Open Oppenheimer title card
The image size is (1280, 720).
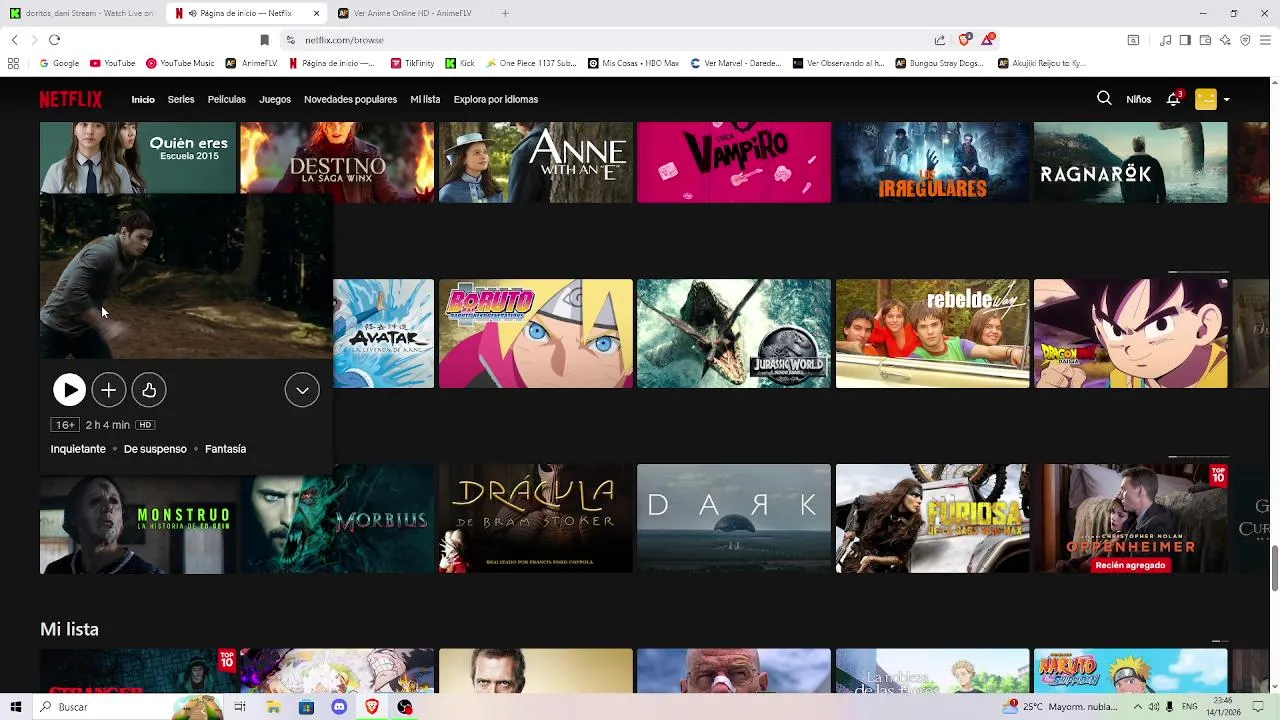pos(1130,518)
